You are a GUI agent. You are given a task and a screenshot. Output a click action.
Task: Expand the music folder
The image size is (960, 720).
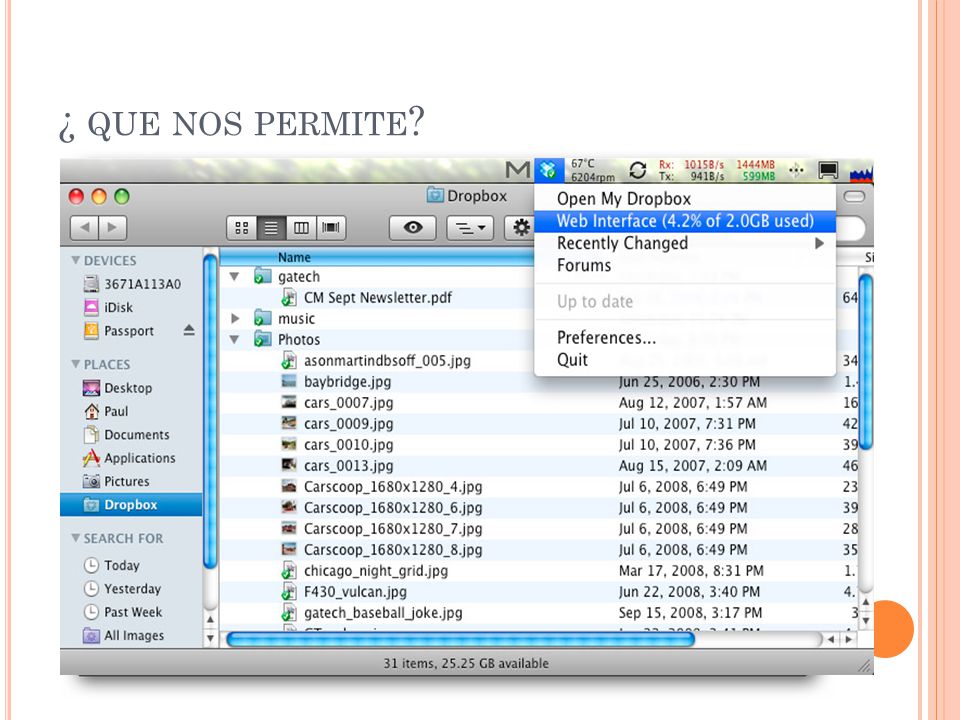pyautogui.click(x=235, y=318)
